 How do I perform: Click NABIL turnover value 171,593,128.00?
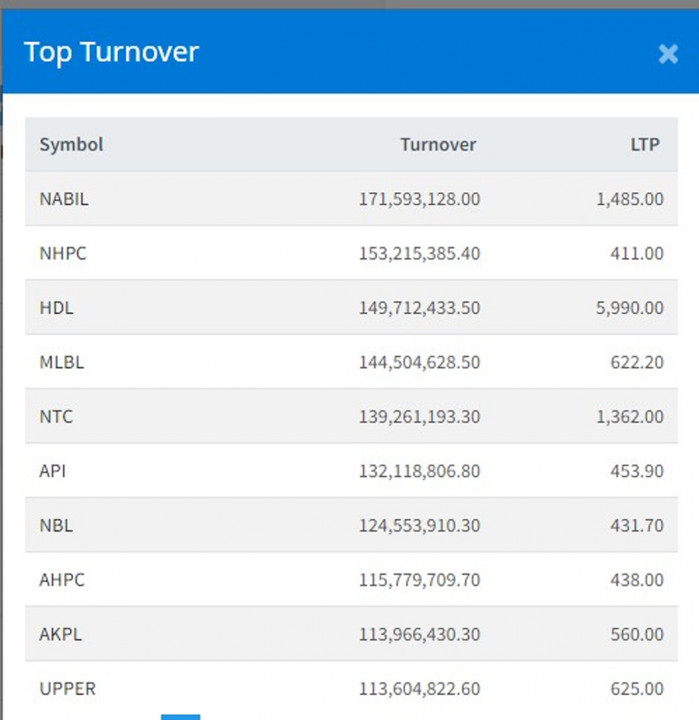coord(419,199)
